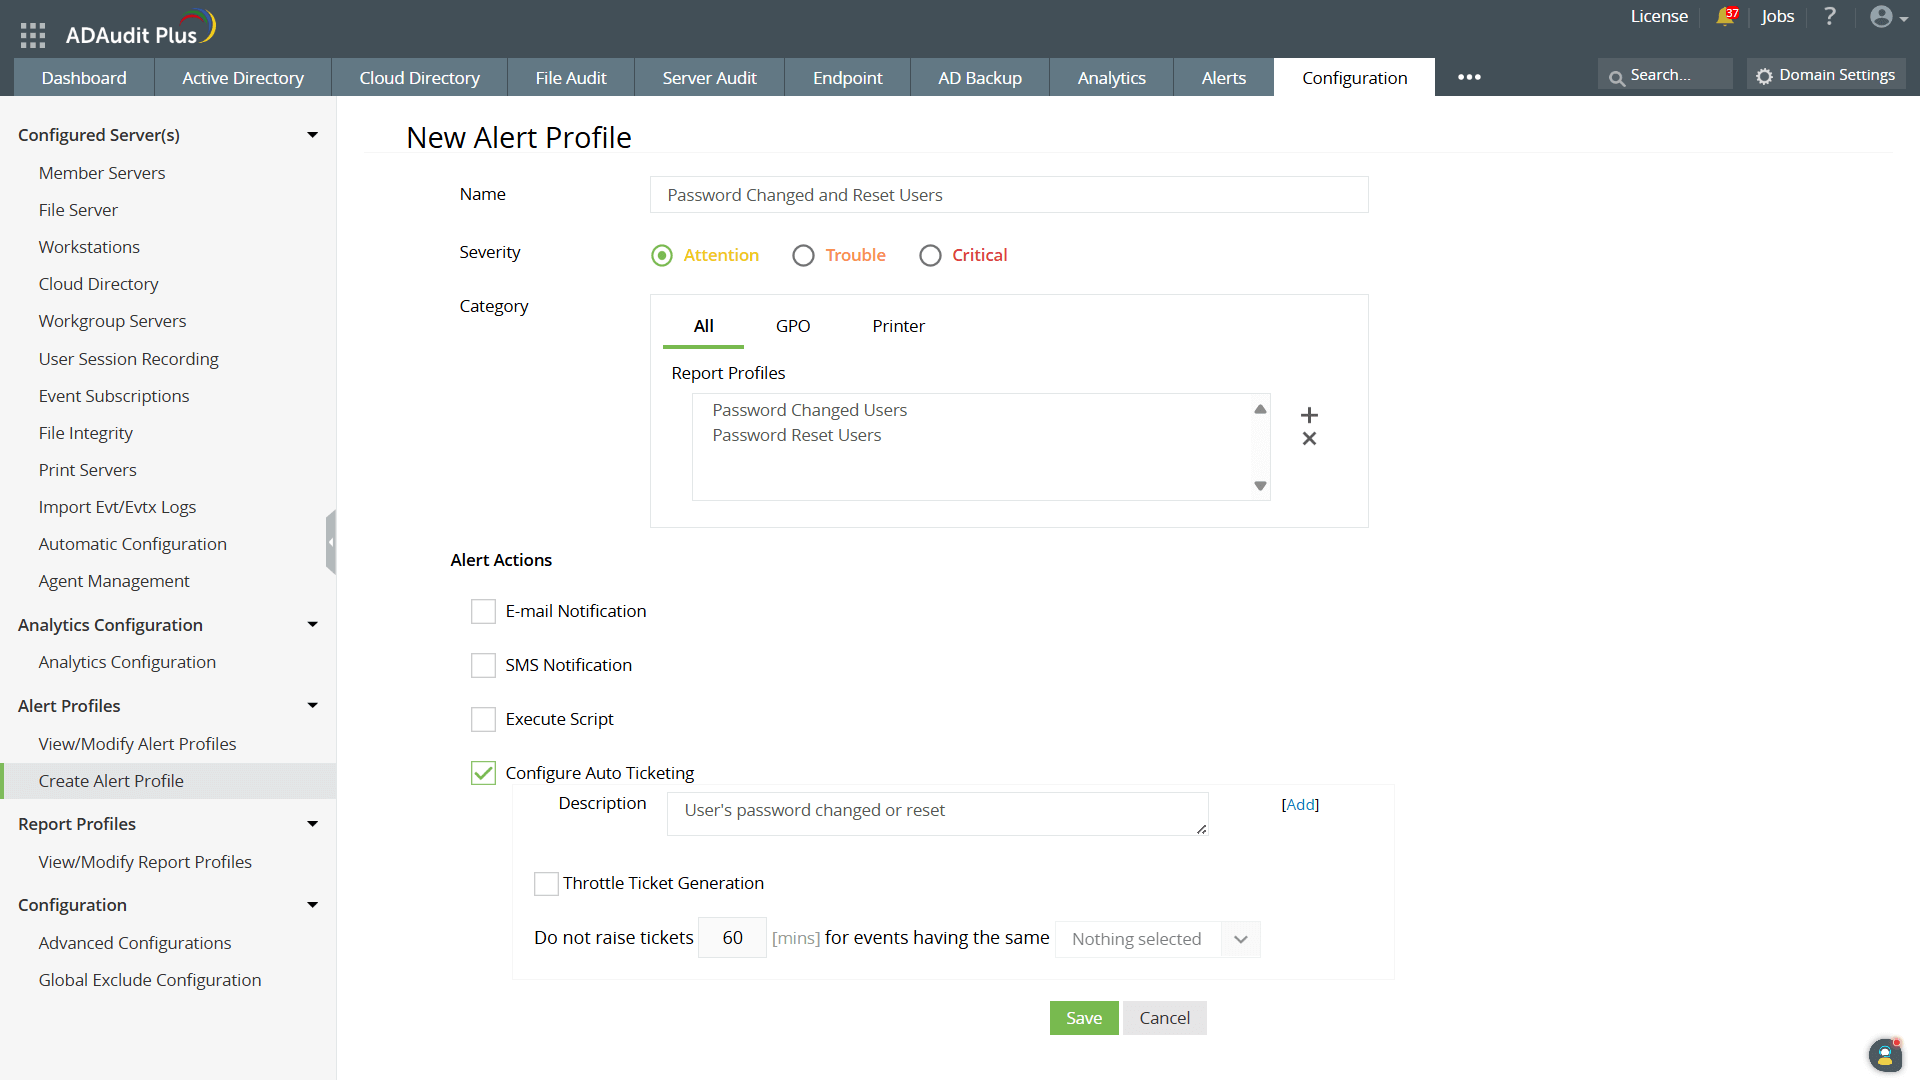Enable Throttle Ticket Generation
This screenshot has height=1080, width=1920.
tap(546, 883)
